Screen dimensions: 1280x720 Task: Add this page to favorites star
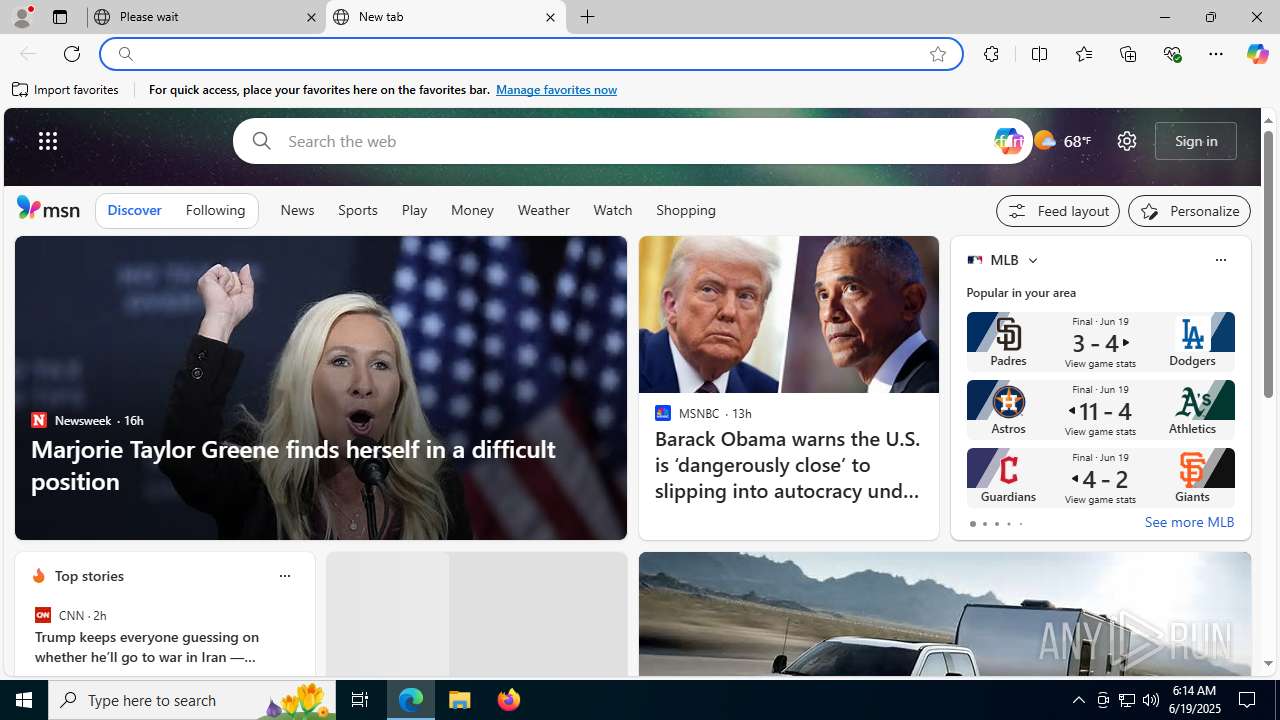[x=938, y=54]
